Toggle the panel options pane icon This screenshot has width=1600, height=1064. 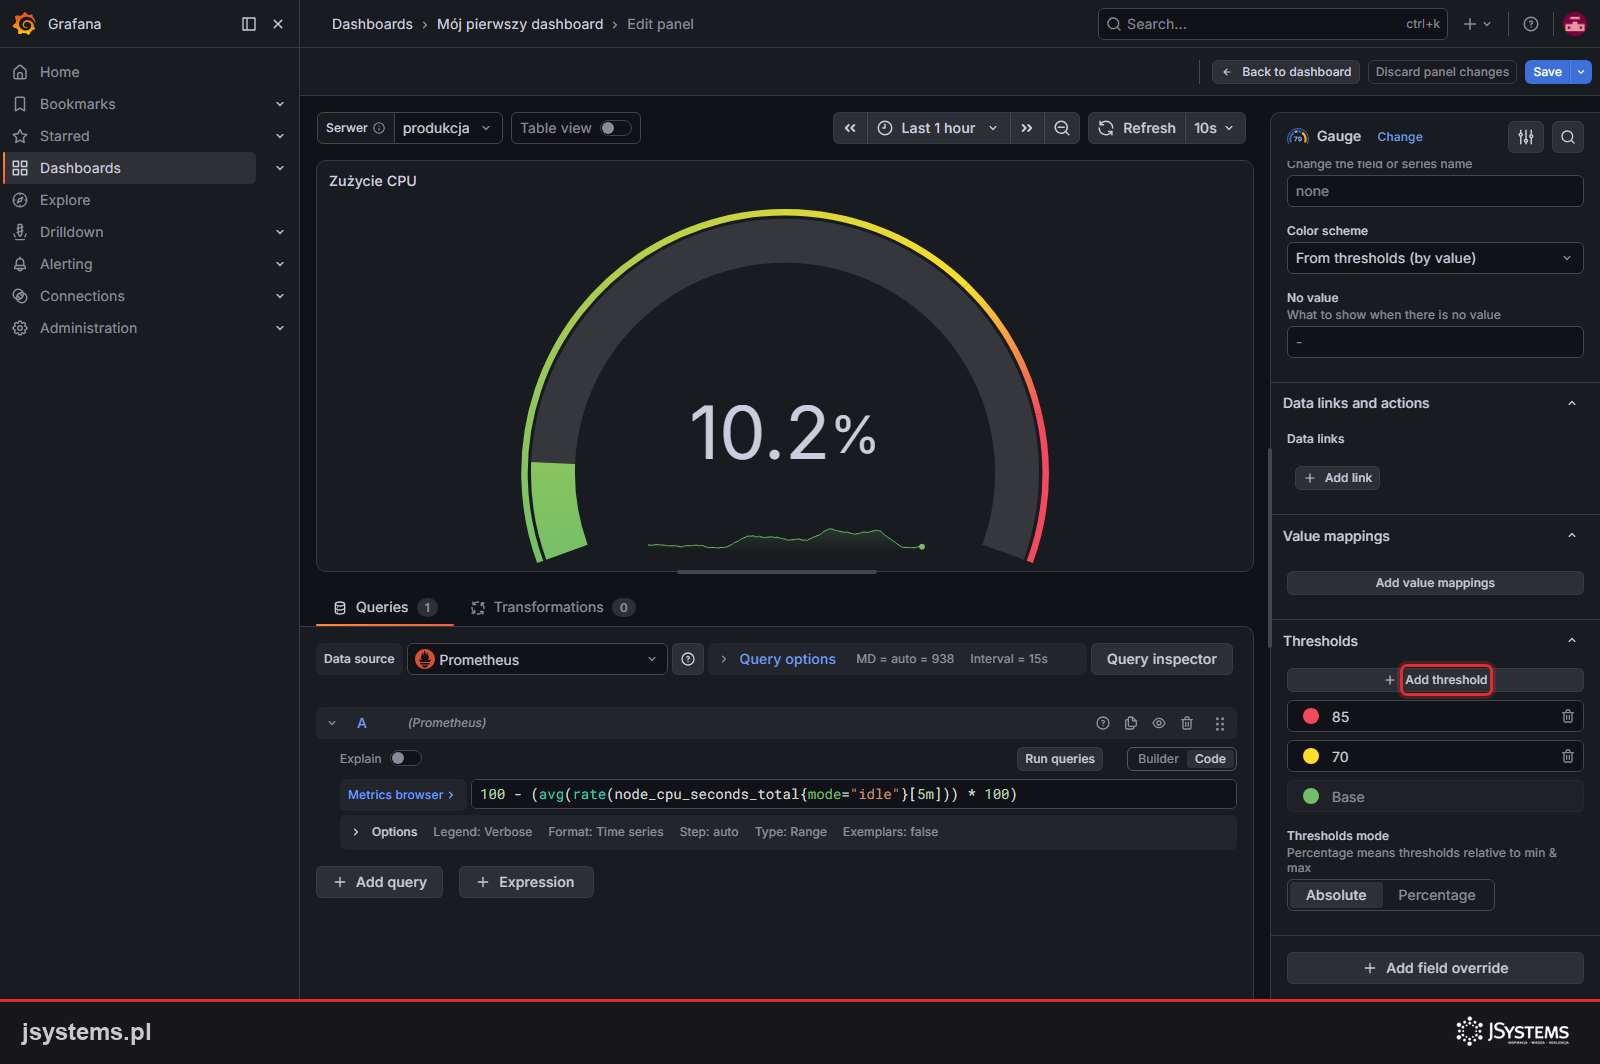coord(1526,137)
